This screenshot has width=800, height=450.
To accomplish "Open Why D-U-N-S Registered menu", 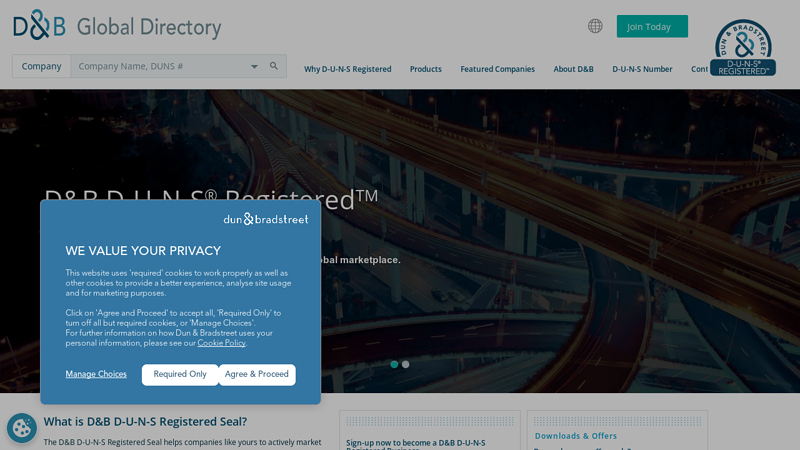I will click(347, 69).
